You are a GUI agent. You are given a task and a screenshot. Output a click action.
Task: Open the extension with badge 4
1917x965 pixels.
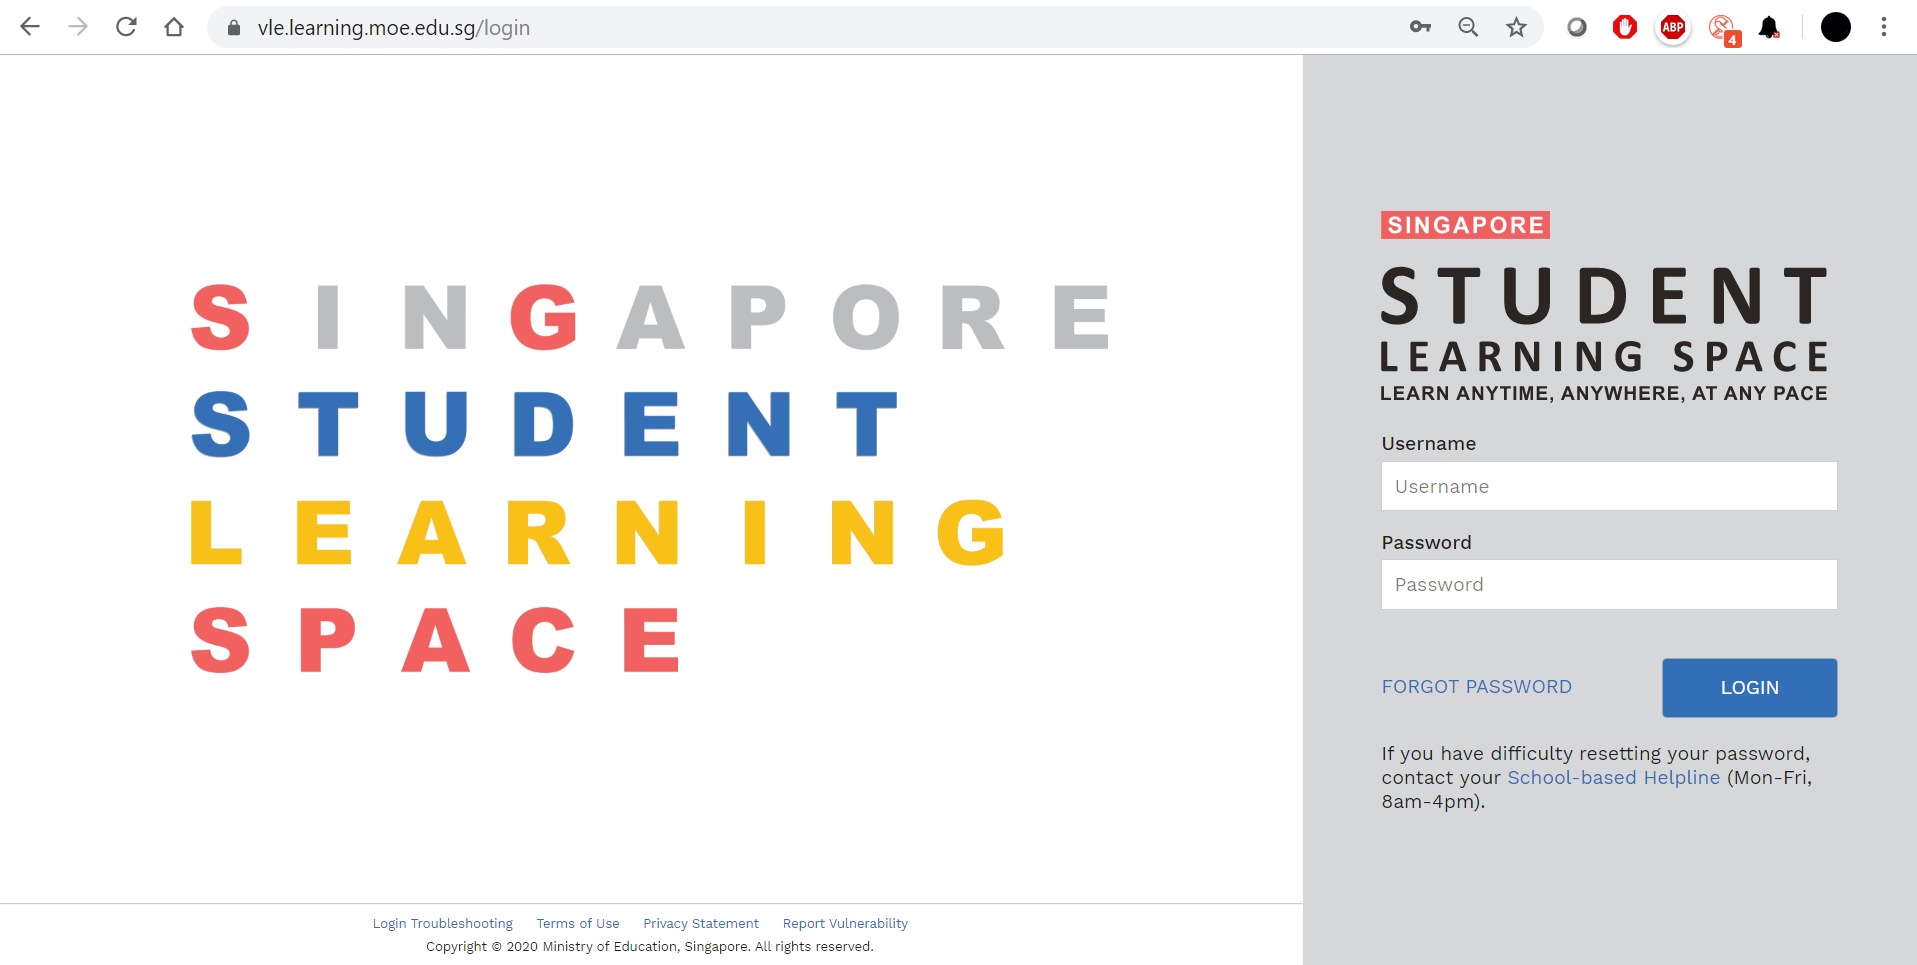pyautogui.click(x=1723, y=29)
